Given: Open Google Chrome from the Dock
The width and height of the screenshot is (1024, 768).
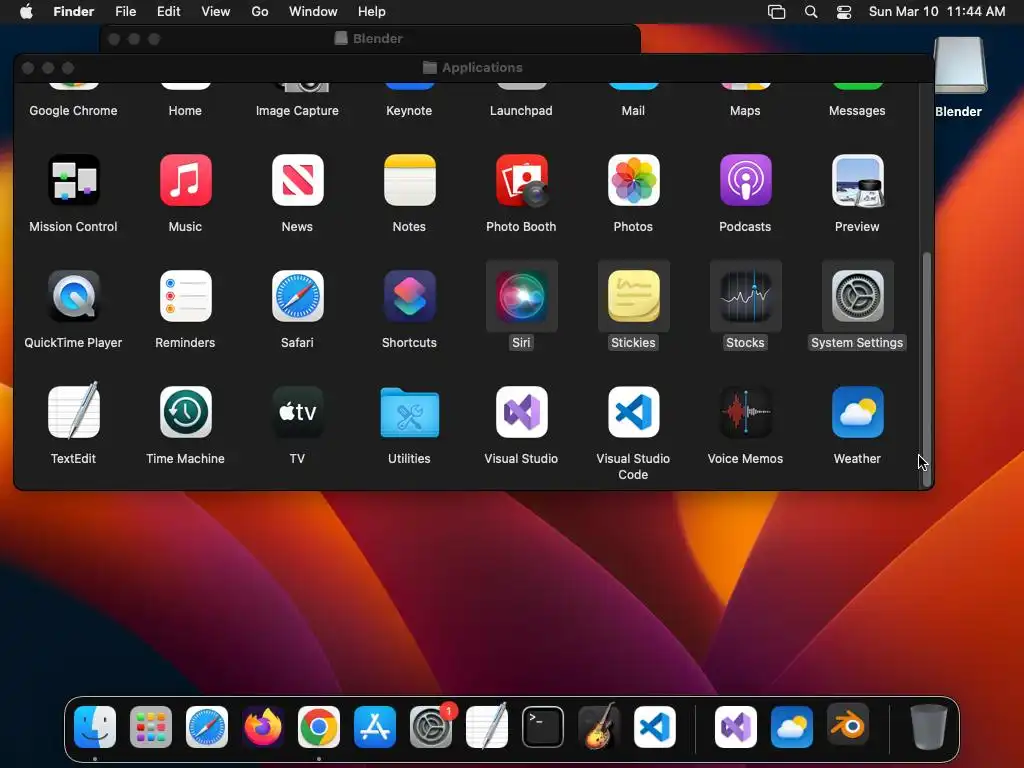Looking at the screenshot, I should tap(319, 727).
